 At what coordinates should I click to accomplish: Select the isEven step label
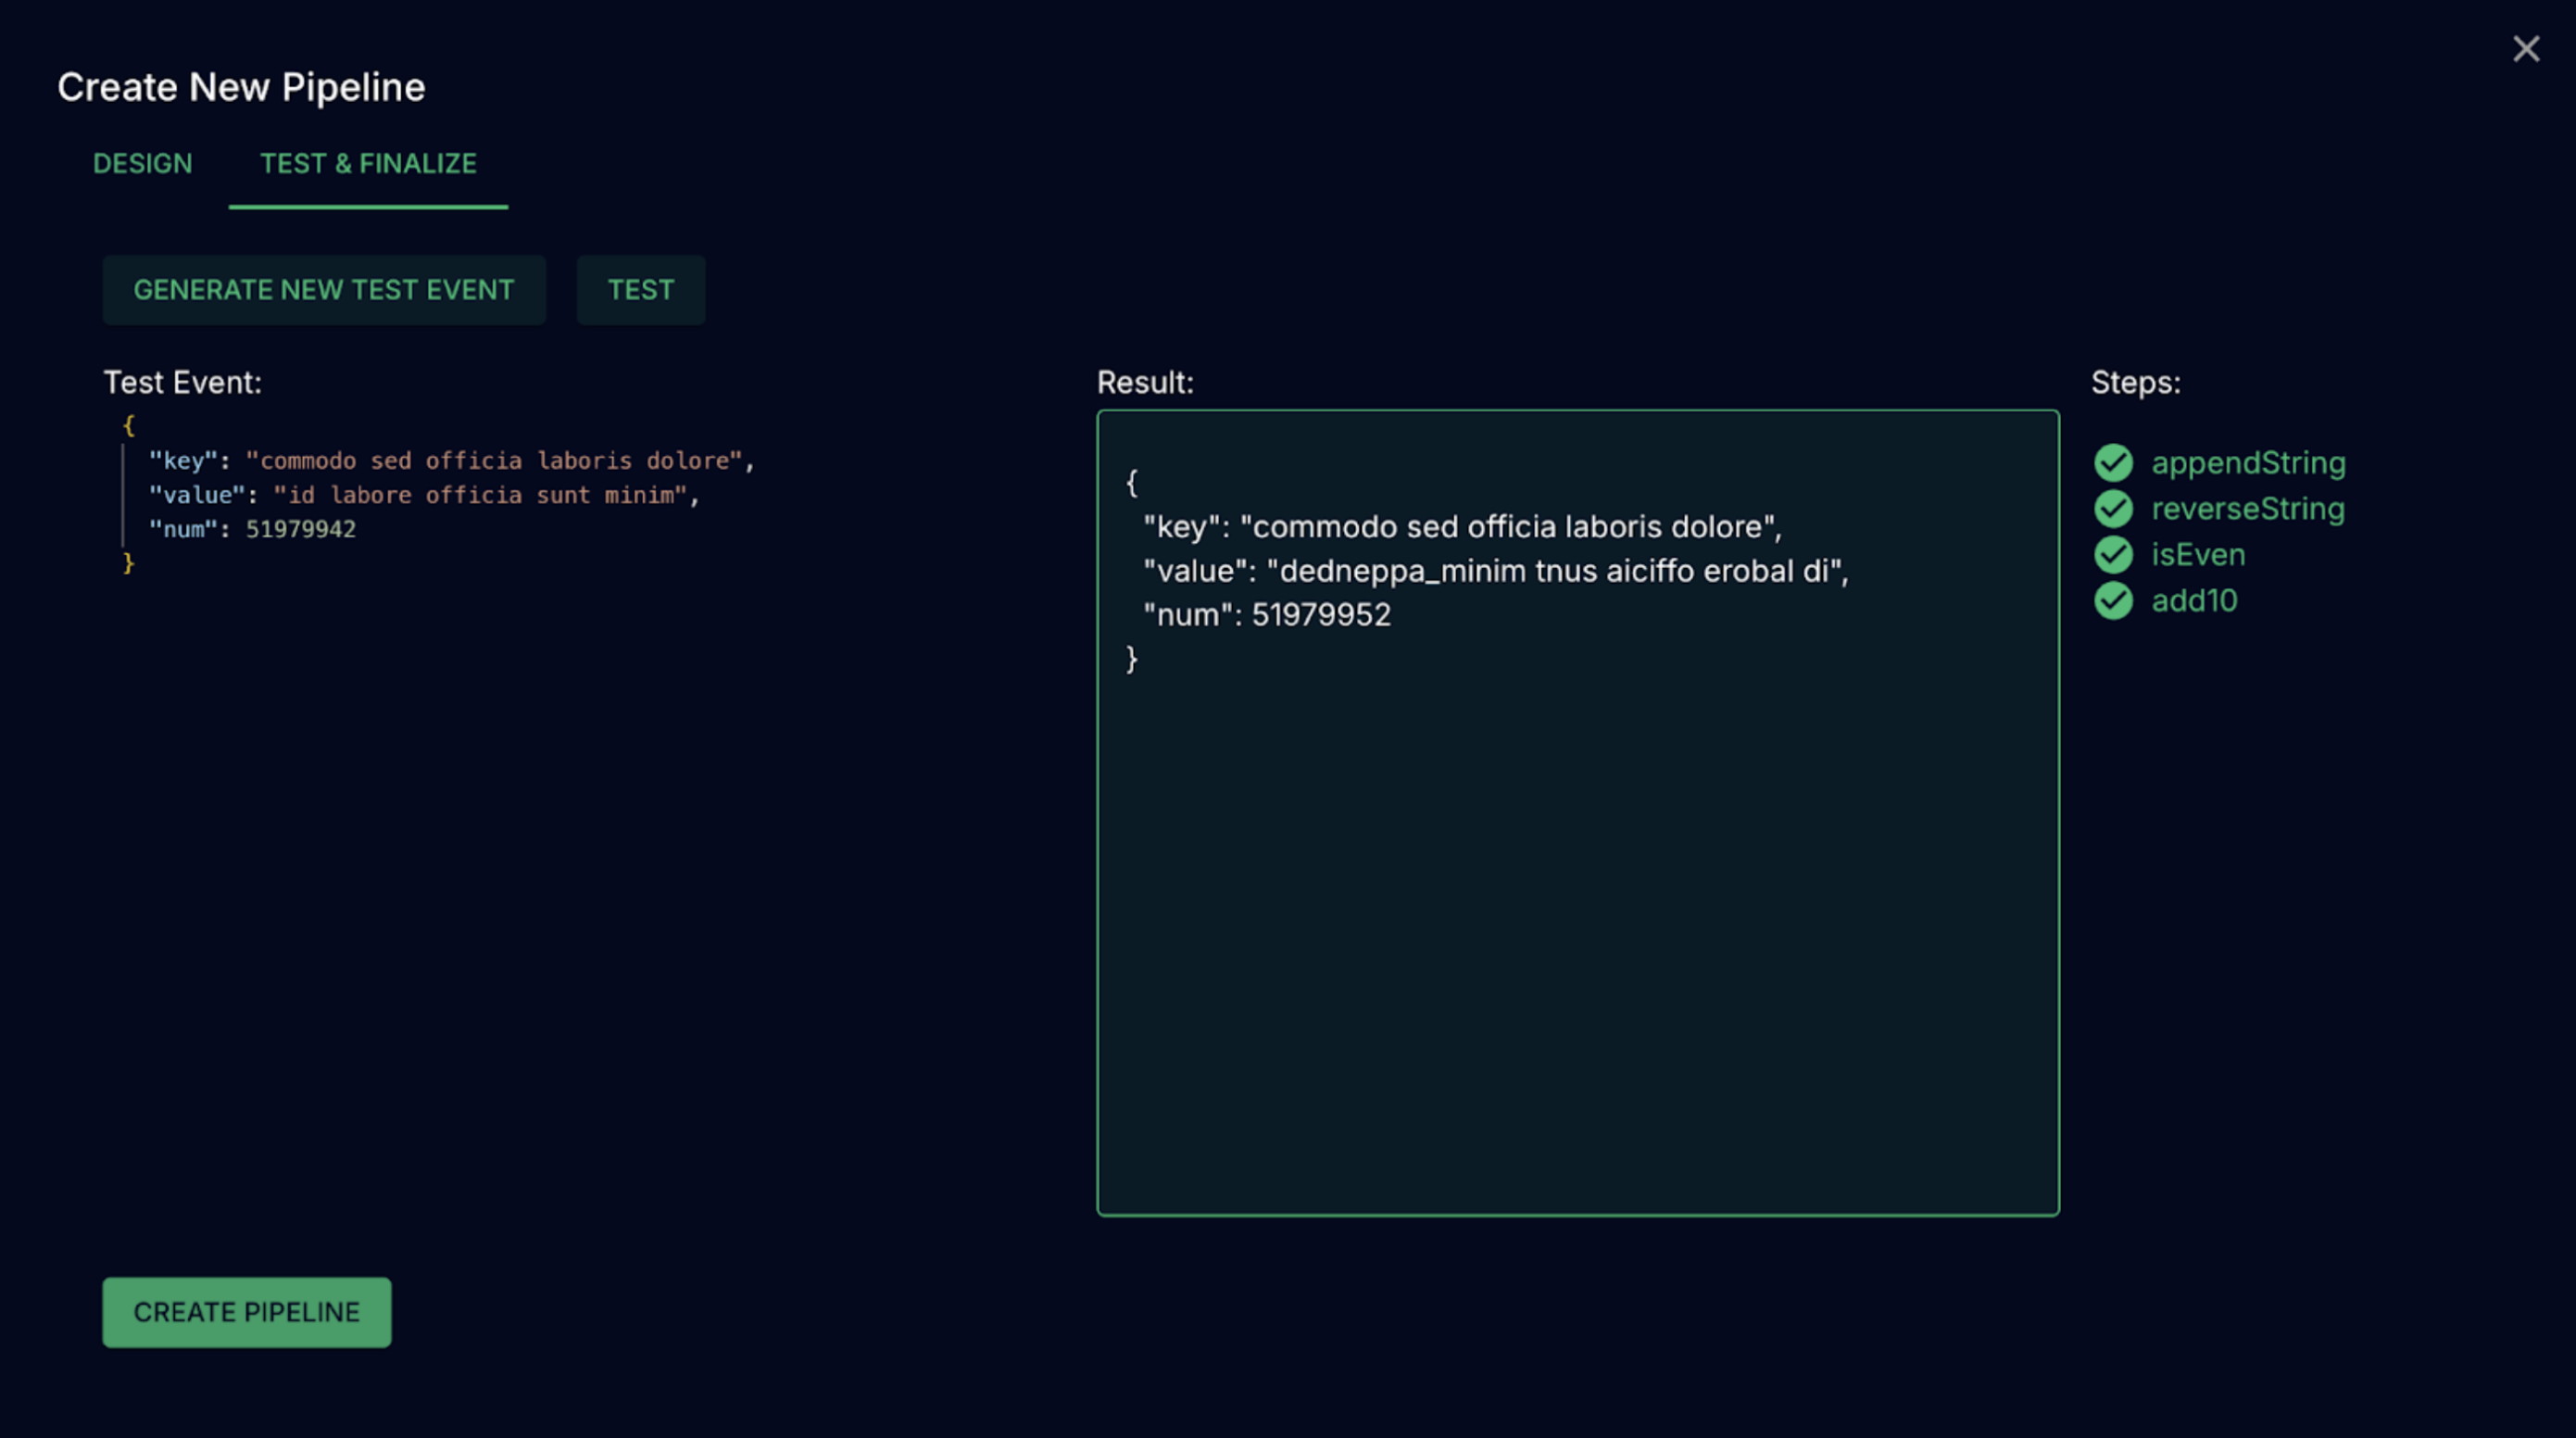click(2198, 555)
